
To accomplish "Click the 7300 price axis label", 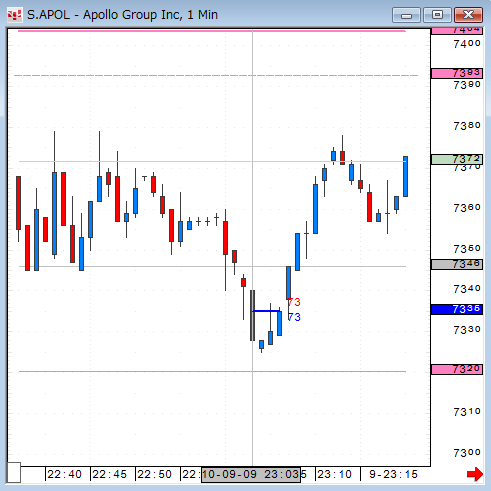I will (x=467, y=453).
